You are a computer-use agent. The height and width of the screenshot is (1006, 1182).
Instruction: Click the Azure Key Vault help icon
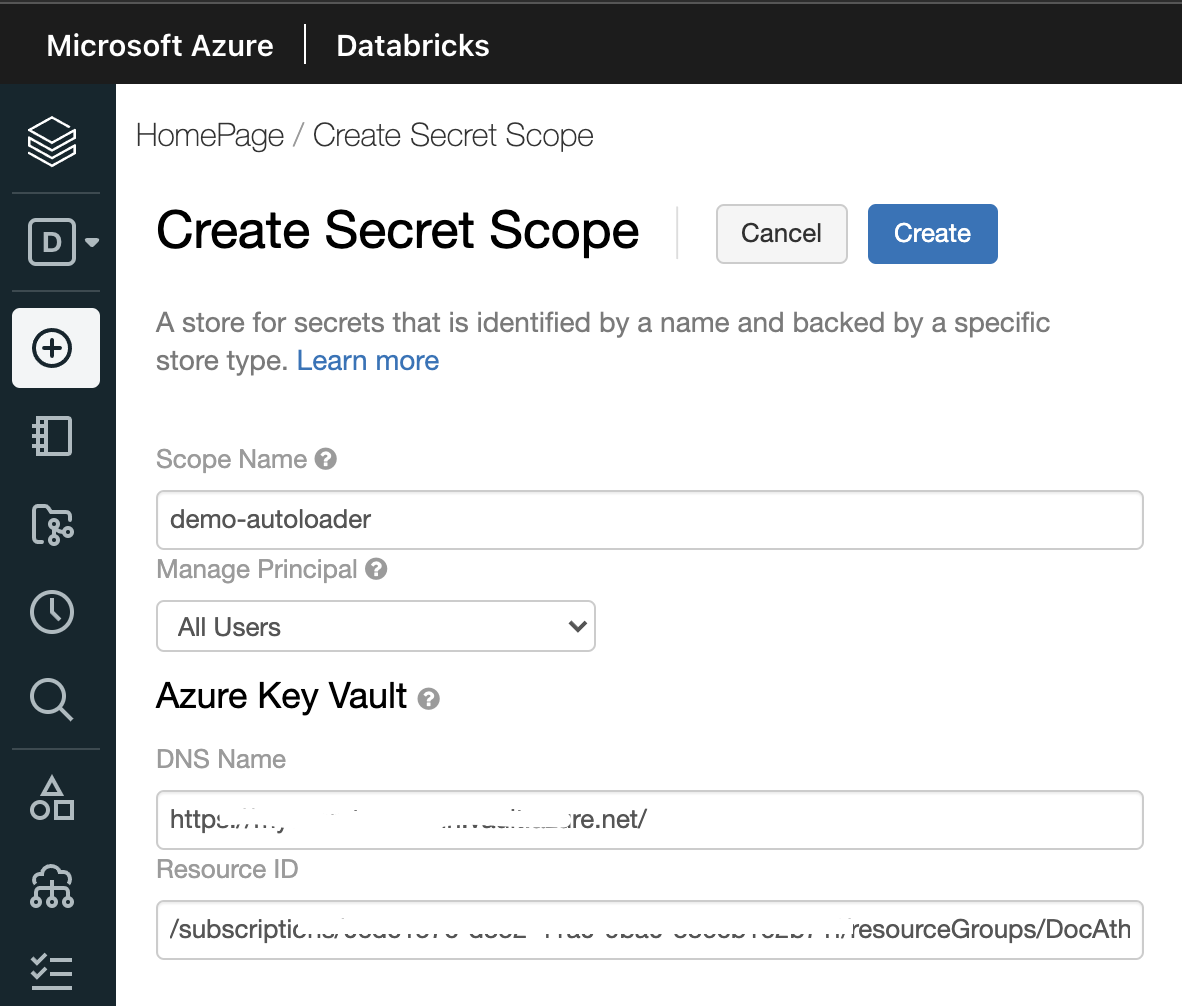tap(429, 699)
